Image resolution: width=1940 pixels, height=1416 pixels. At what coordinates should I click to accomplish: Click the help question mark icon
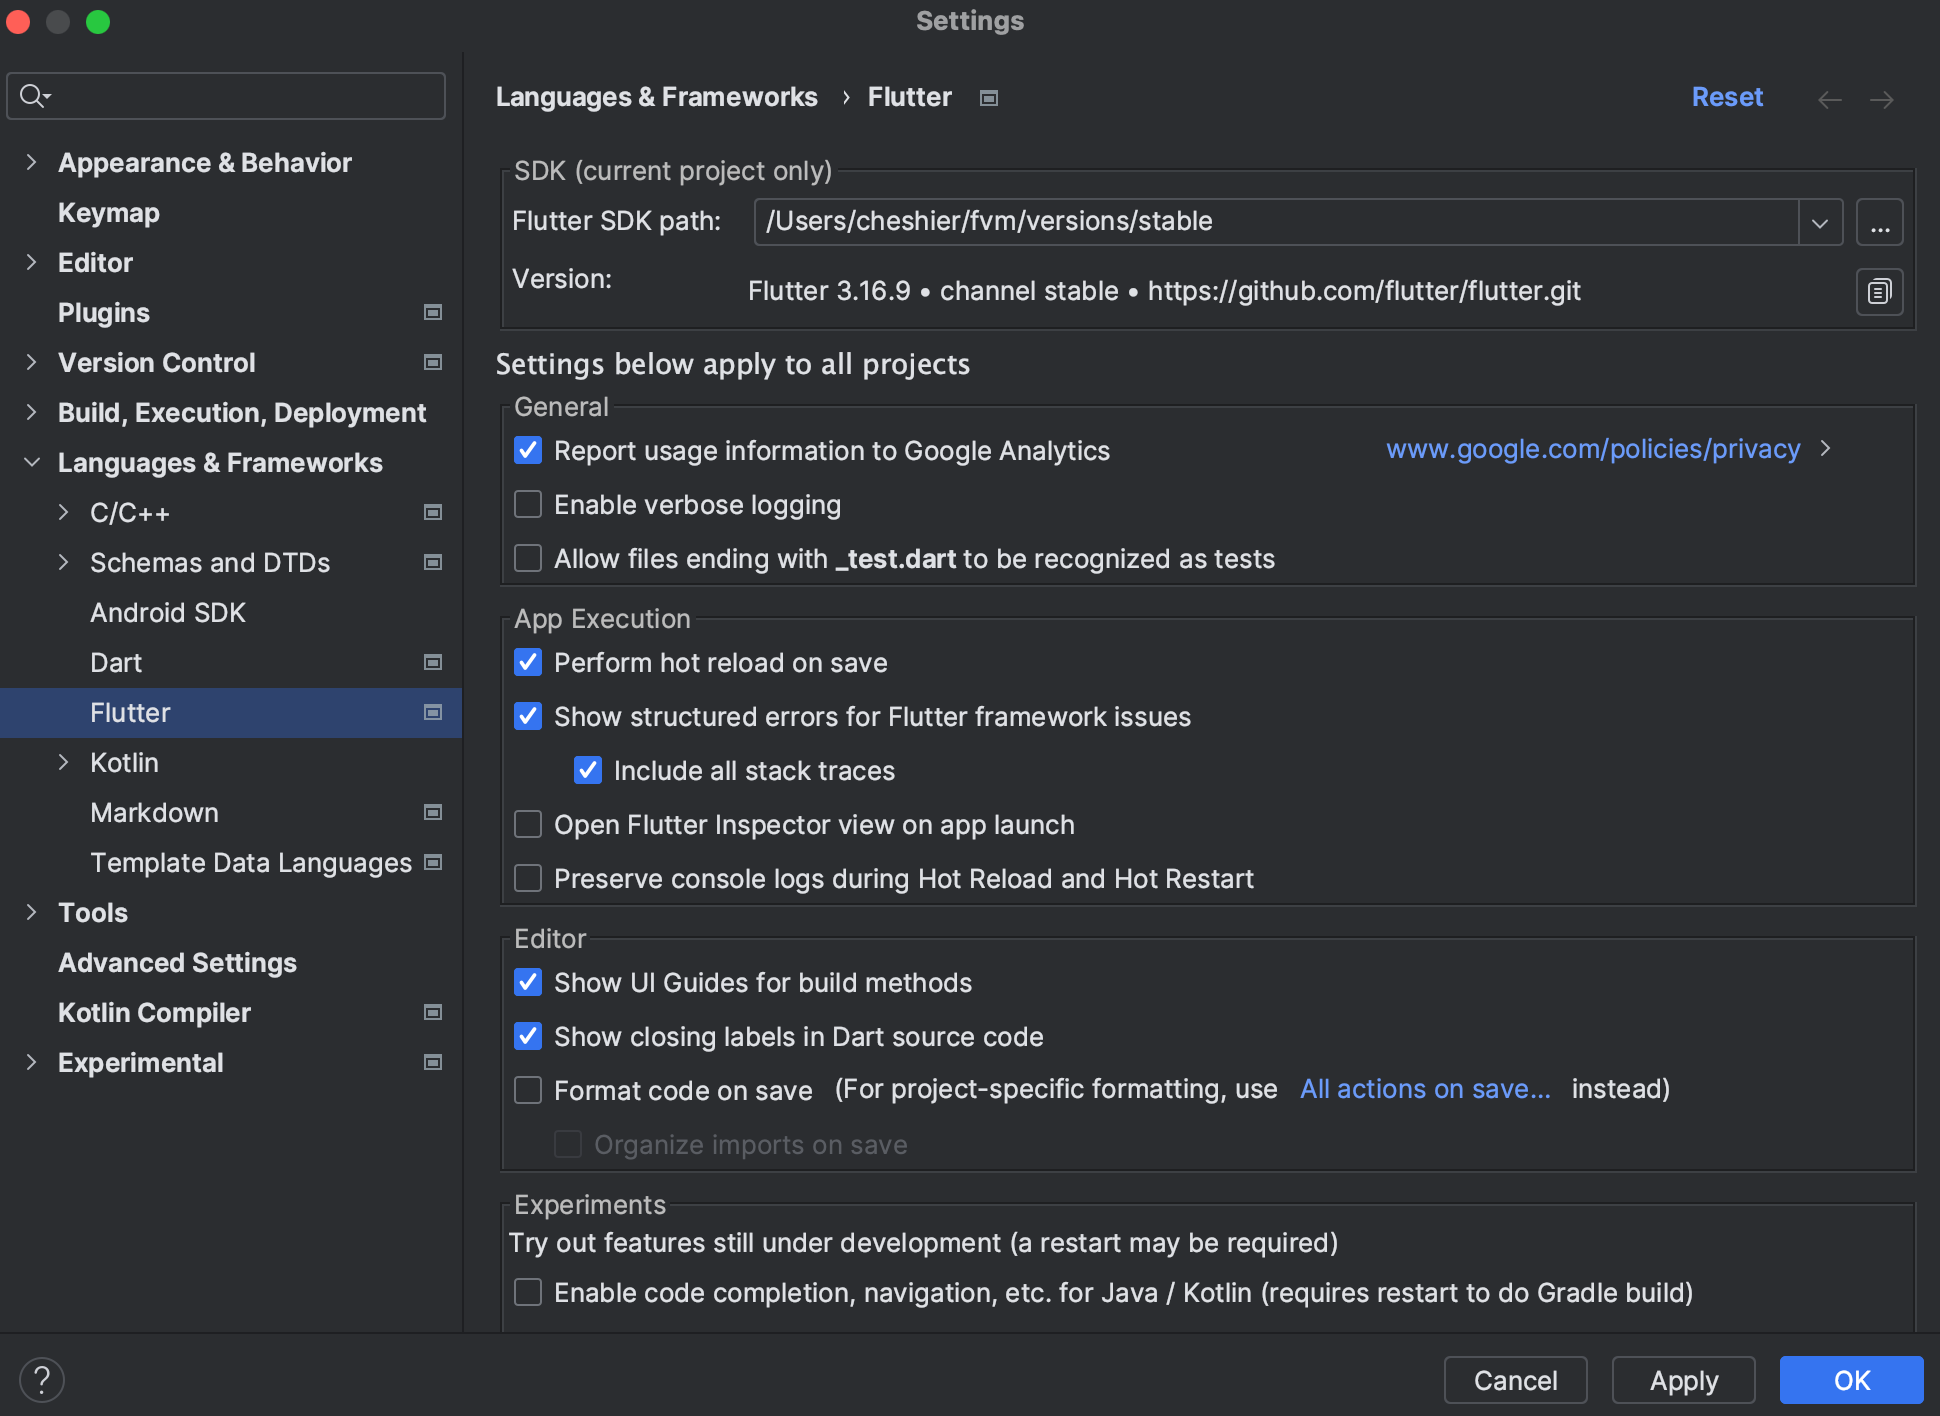pos(42,1380)
